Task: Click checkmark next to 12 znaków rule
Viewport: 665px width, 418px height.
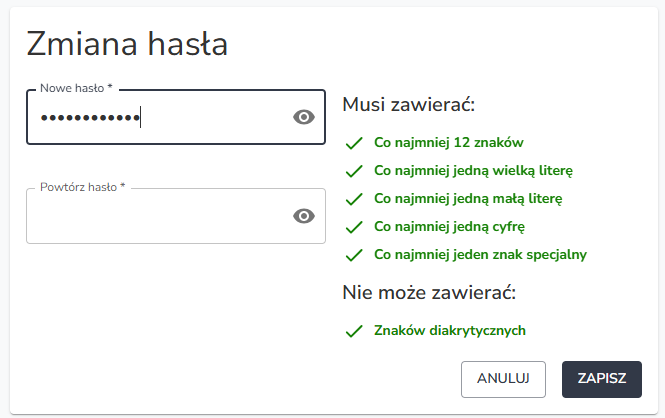Action: [354, 143]
